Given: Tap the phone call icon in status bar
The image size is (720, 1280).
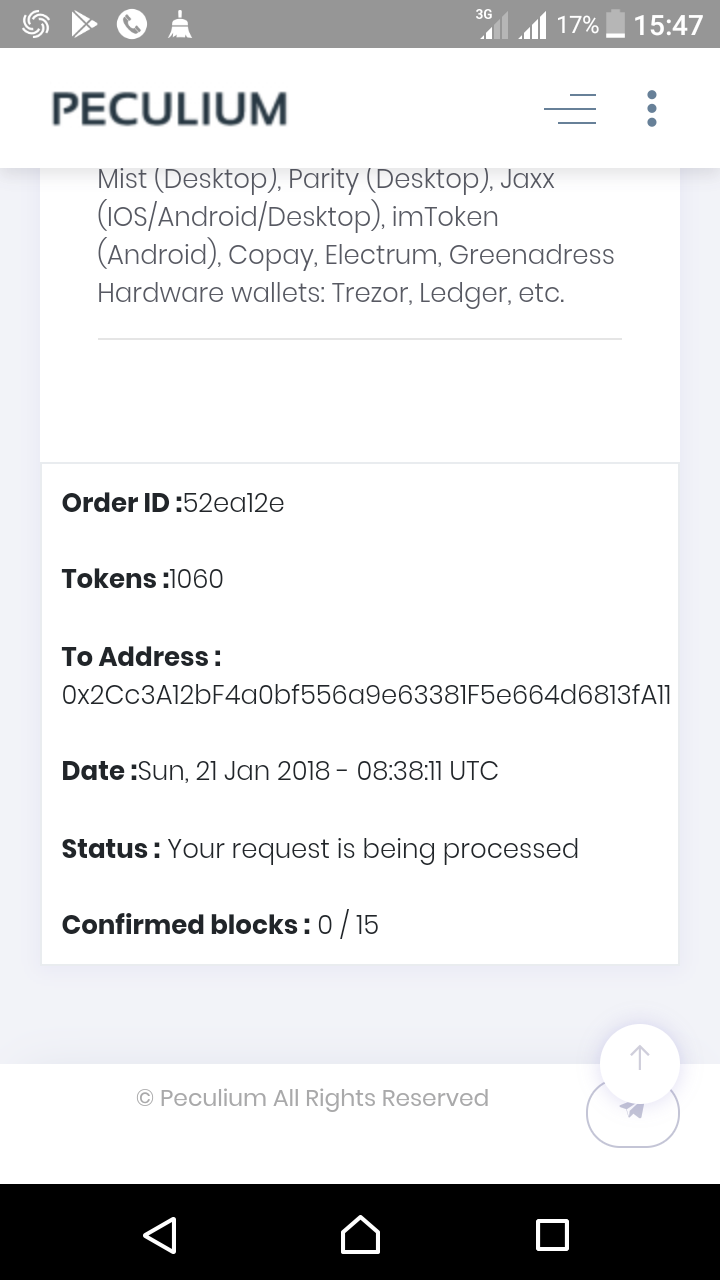Looking at the screenshot, I should [132, 25].
